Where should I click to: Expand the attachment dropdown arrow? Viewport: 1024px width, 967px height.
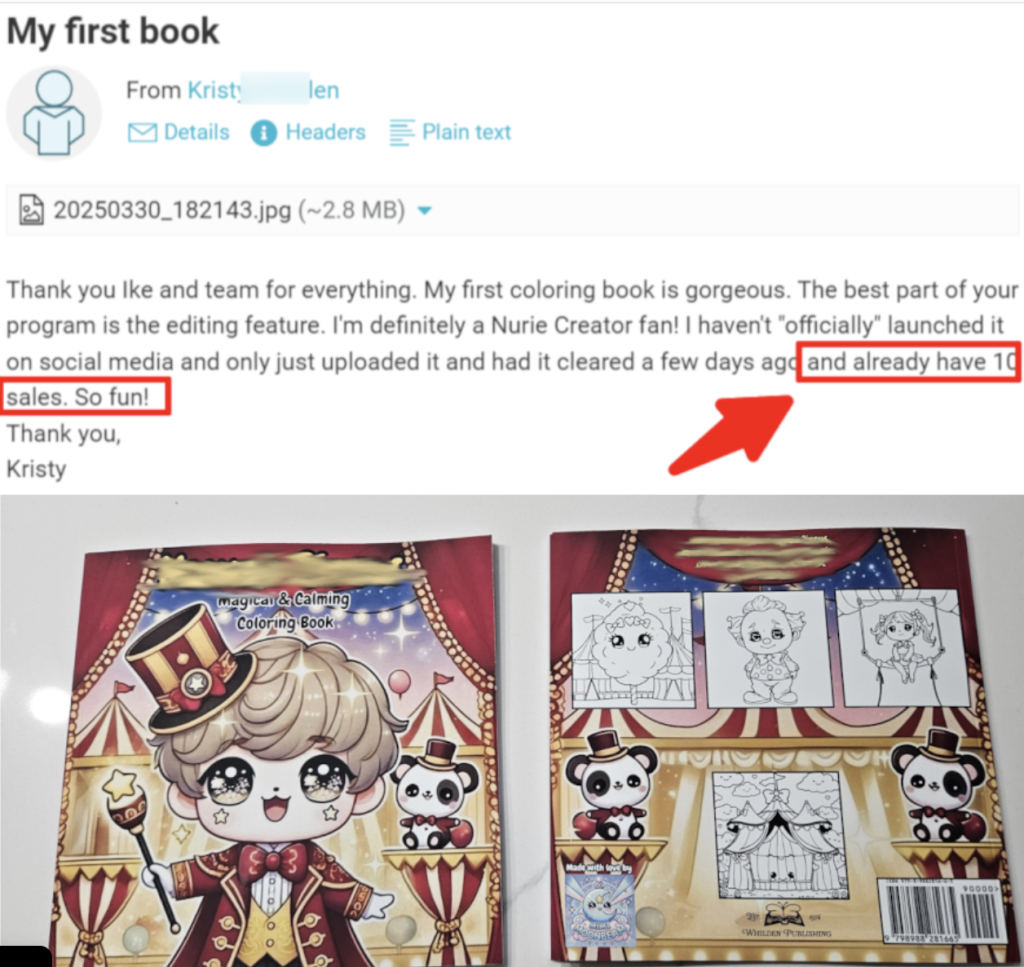[424, 210]
